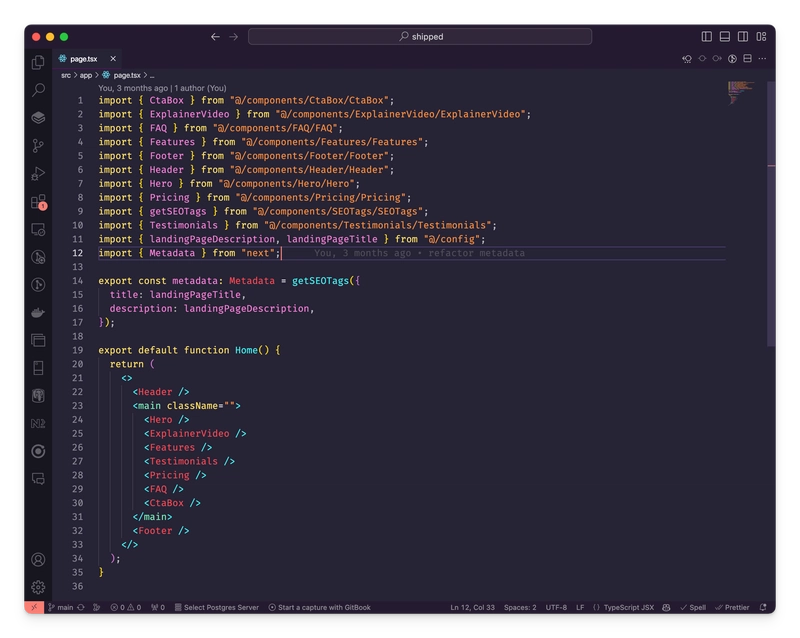Click Start a capture with GitBook
Image resolution: width=800 pixels, height=638 pixels.
click(319, 607)
